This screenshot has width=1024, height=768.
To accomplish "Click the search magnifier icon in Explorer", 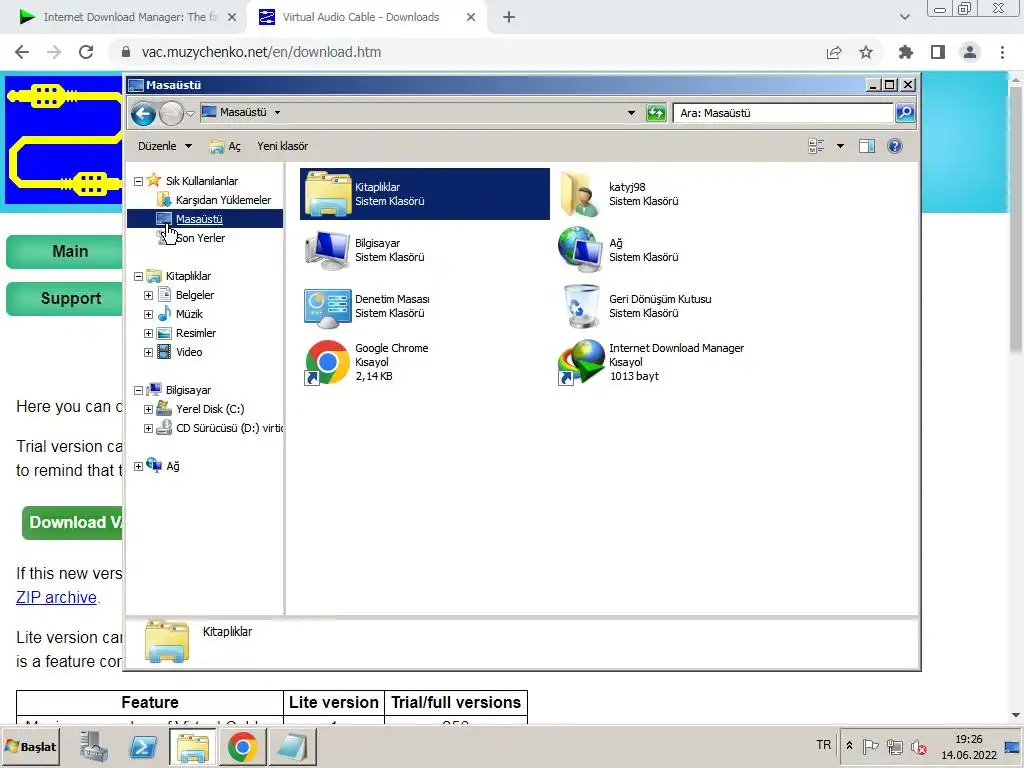I will [904, 113].
